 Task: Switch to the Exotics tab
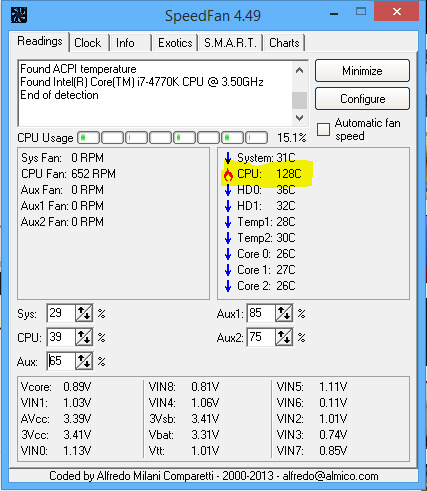tap(175, 43)
